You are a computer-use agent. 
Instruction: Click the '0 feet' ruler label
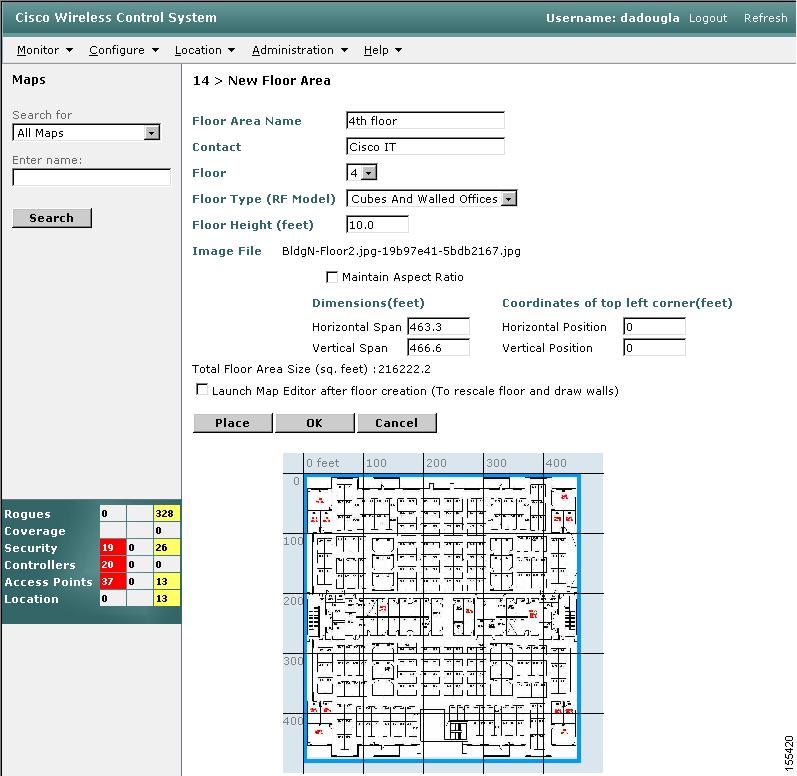click(x=322, y=463)
